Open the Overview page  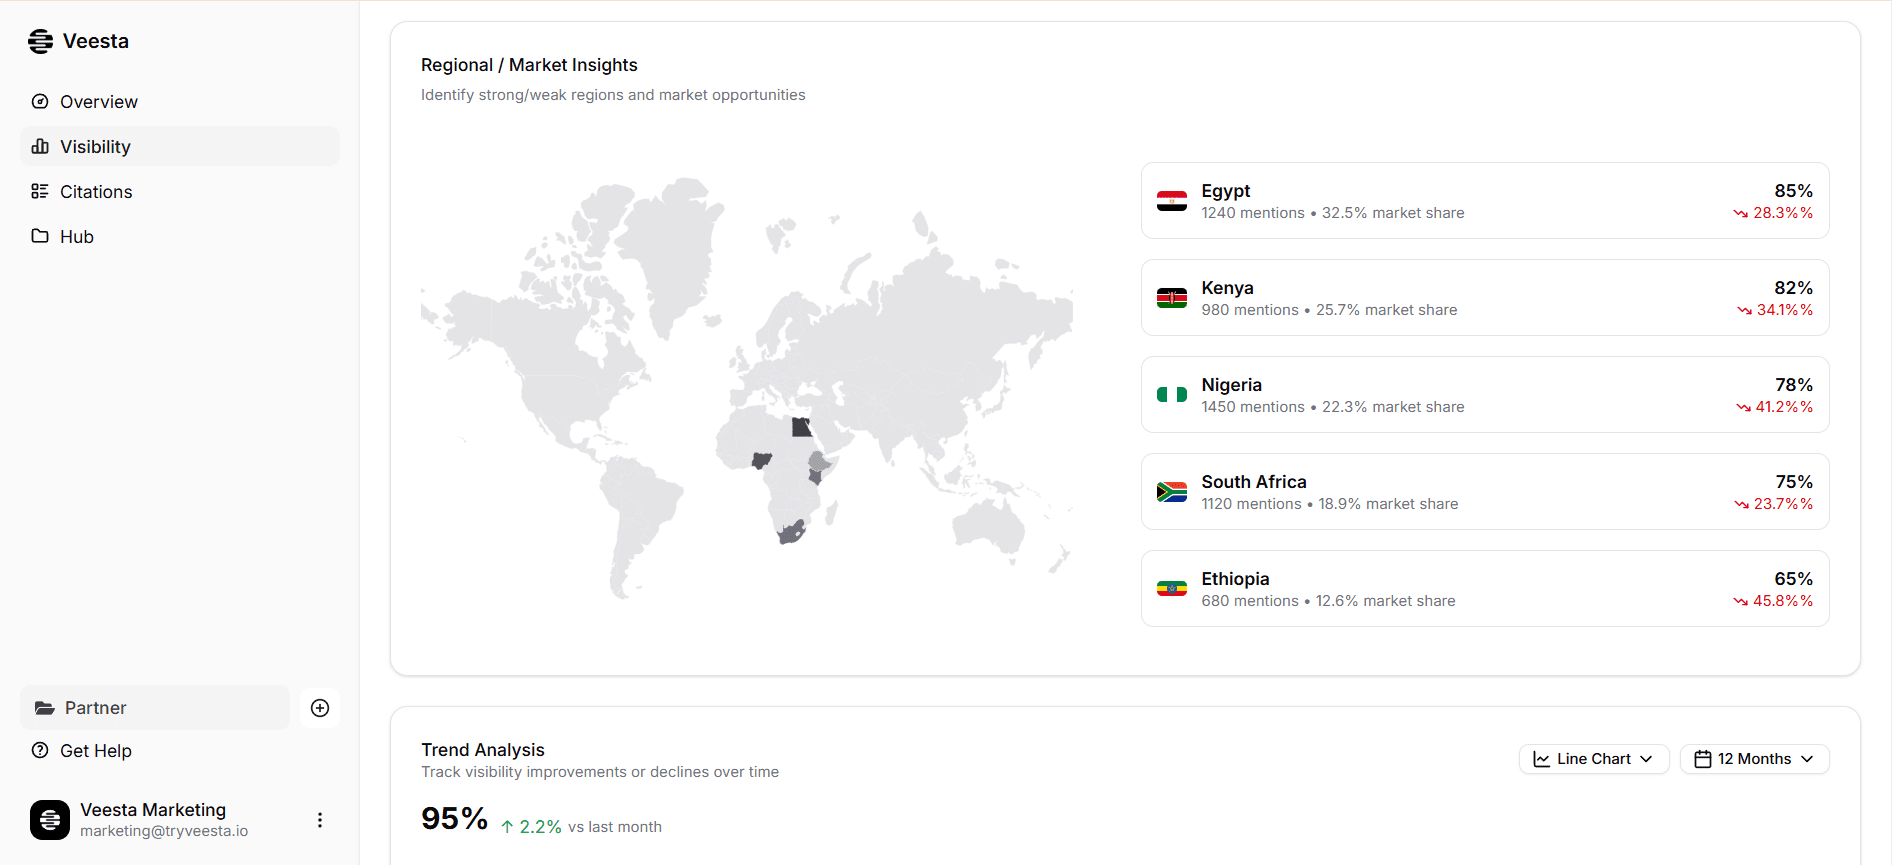pyautogui.click(x=98, y=102)
